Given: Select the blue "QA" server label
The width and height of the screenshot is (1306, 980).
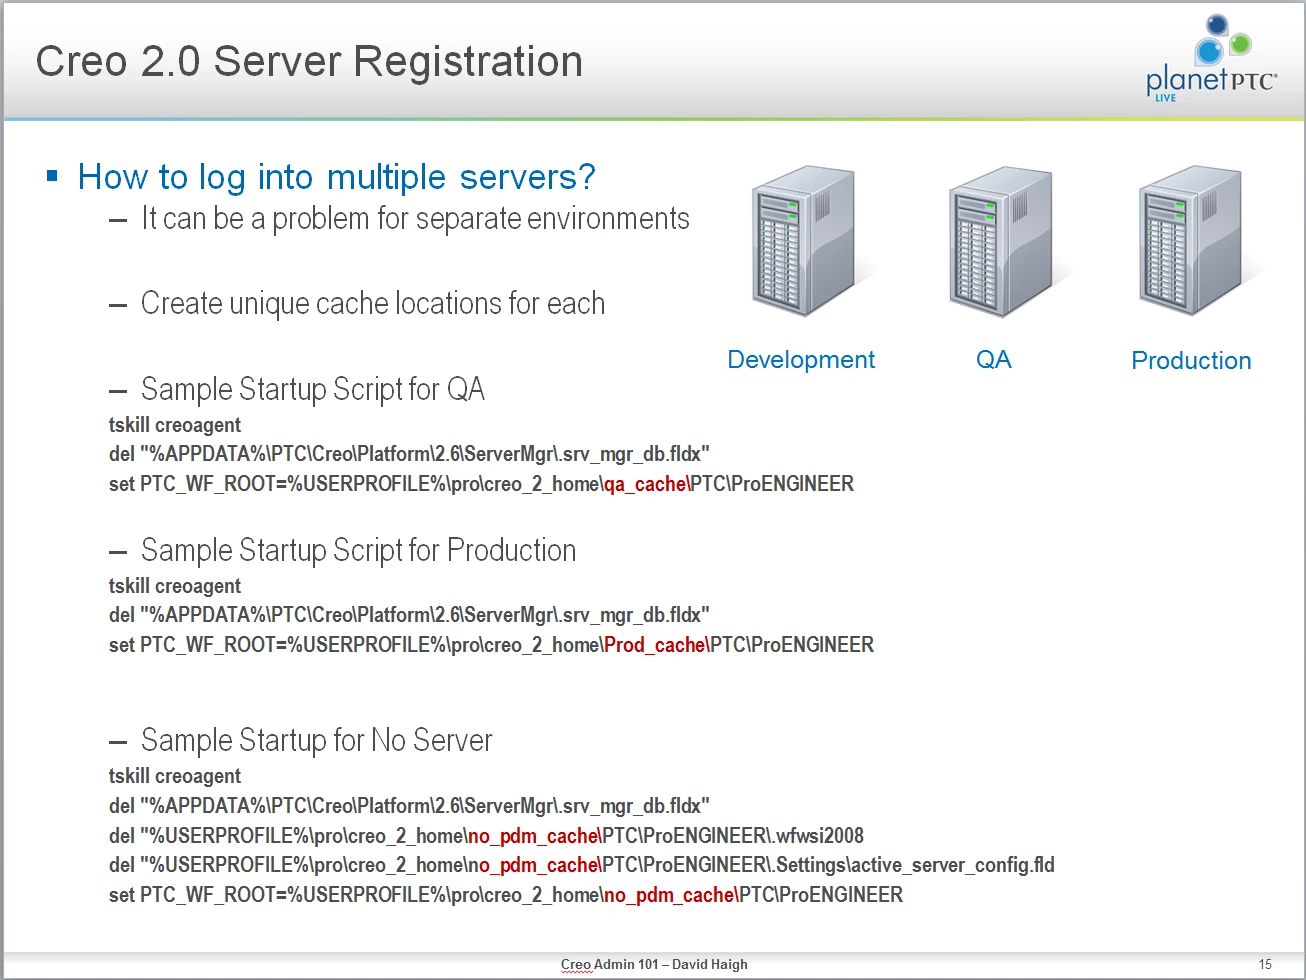Looking at the screenshot, I should (x=994, y=360).
